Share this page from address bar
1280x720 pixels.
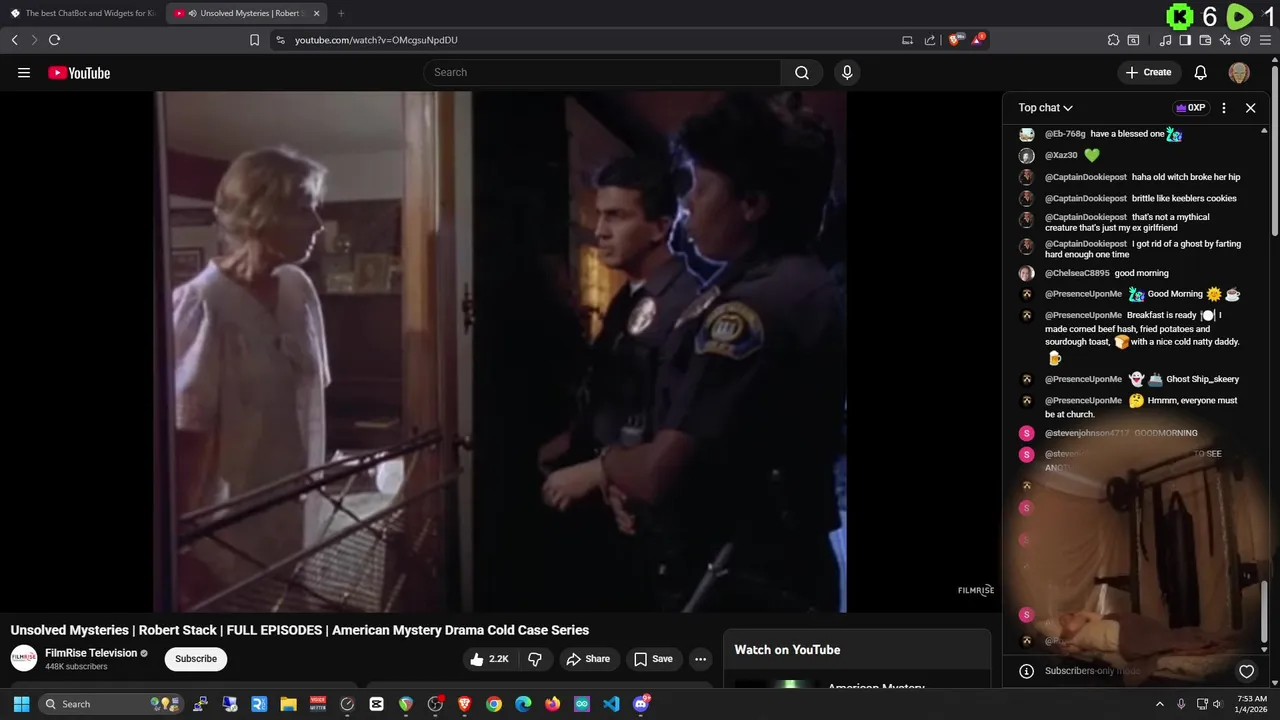(x=930, y=40)
